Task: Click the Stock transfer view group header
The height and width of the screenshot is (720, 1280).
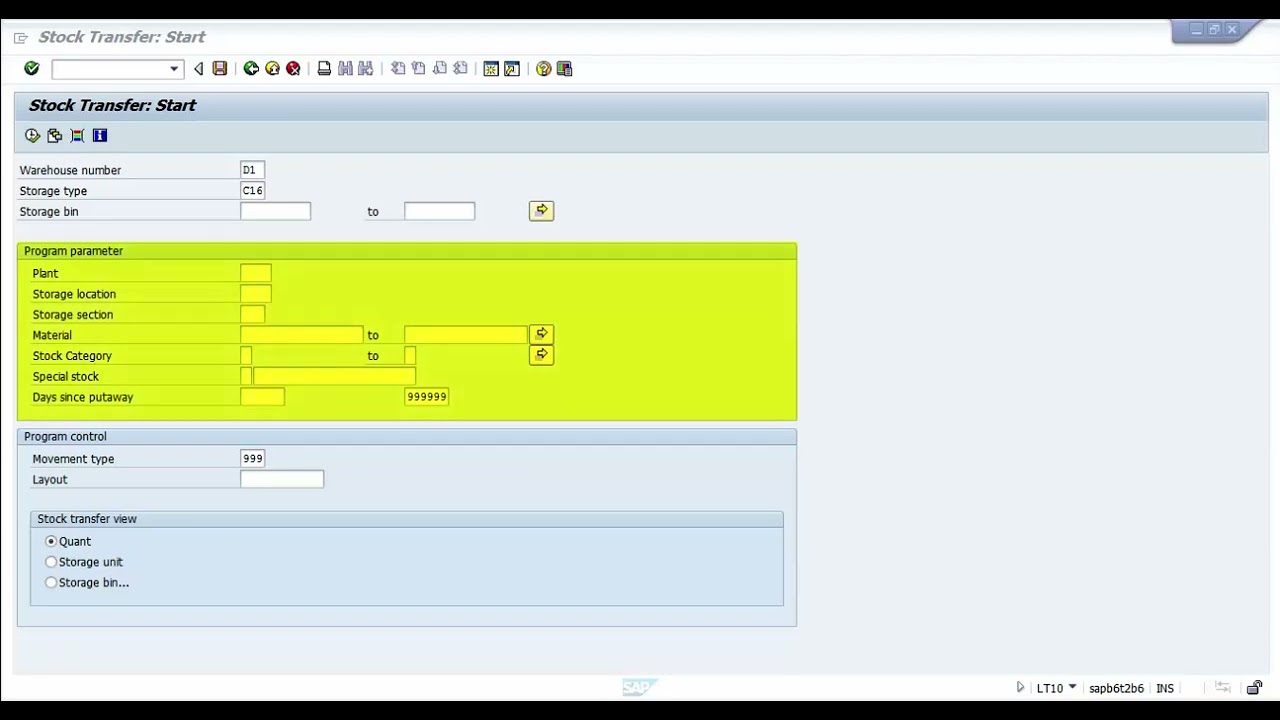Action: [407, 519]
